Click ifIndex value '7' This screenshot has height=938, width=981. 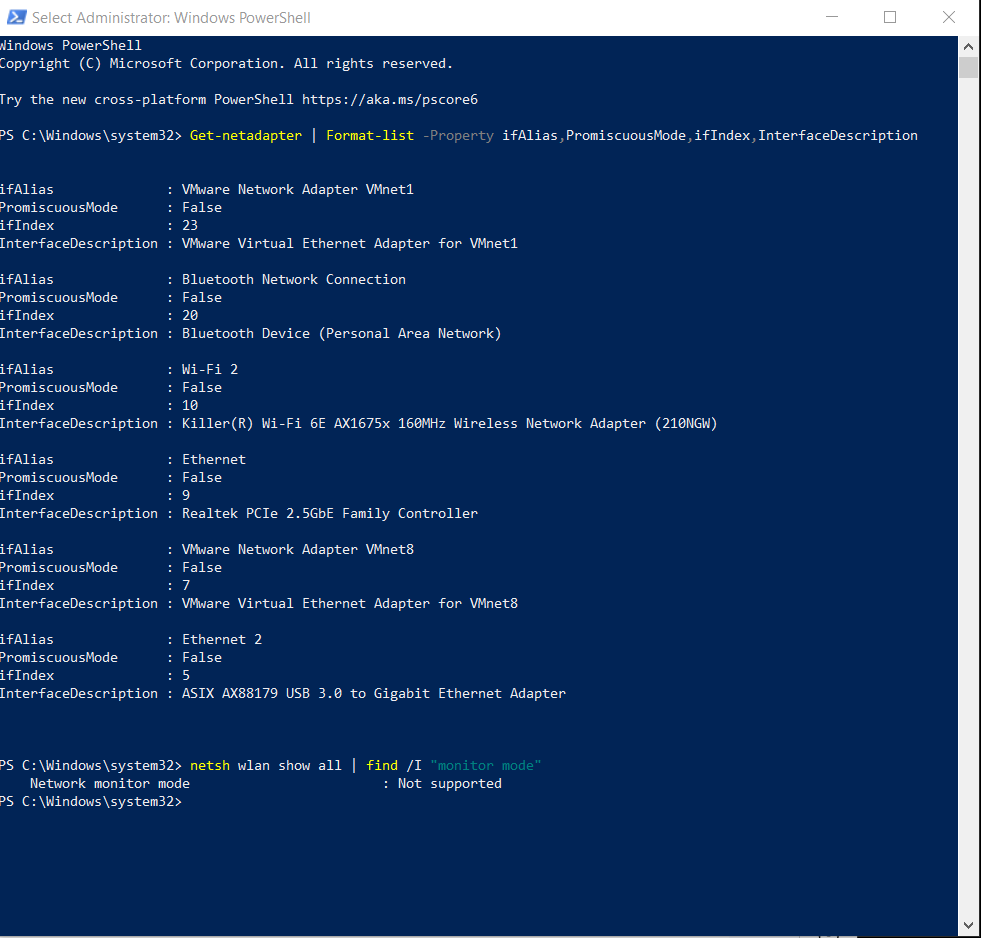(x=186, y=585)
